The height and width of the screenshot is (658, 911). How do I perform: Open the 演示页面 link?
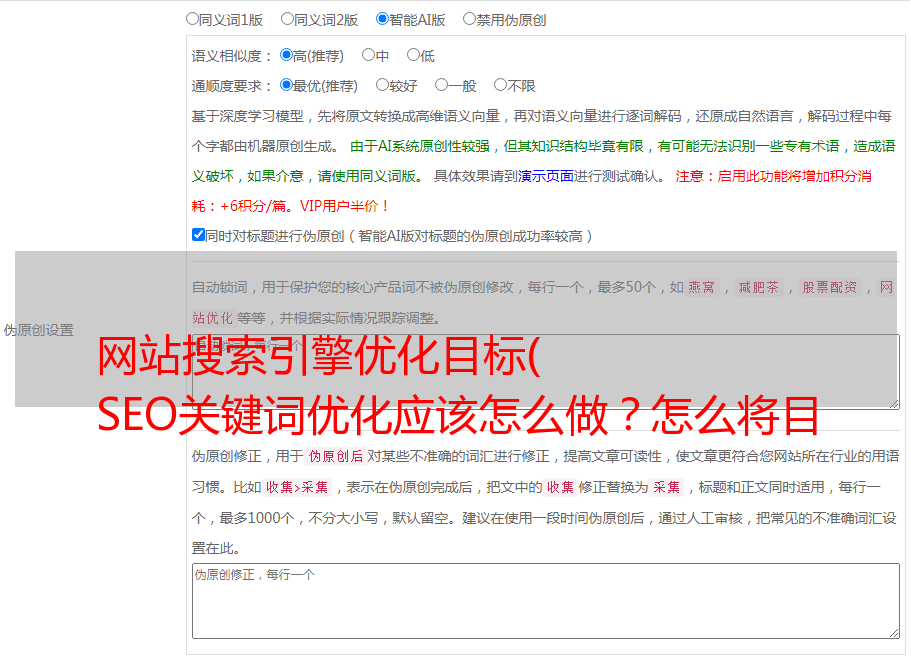pyautogui.click(x=546, y=176)
